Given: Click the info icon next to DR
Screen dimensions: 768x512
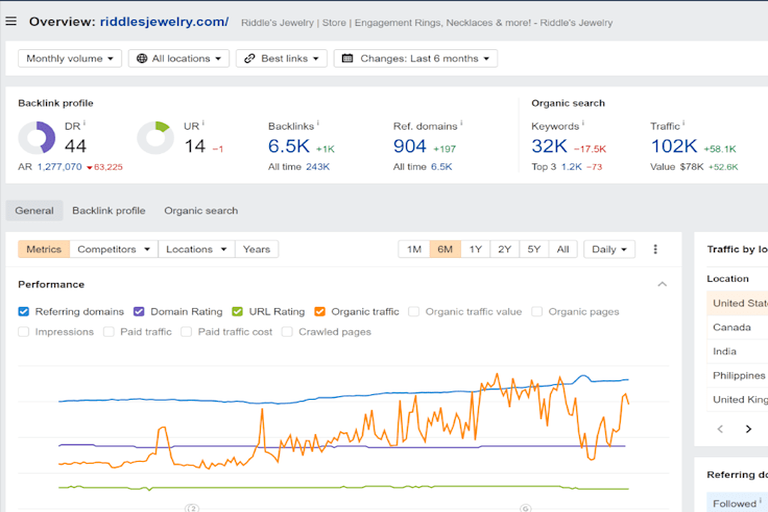Looking at the screenshot, I should (x=84, y=123).
